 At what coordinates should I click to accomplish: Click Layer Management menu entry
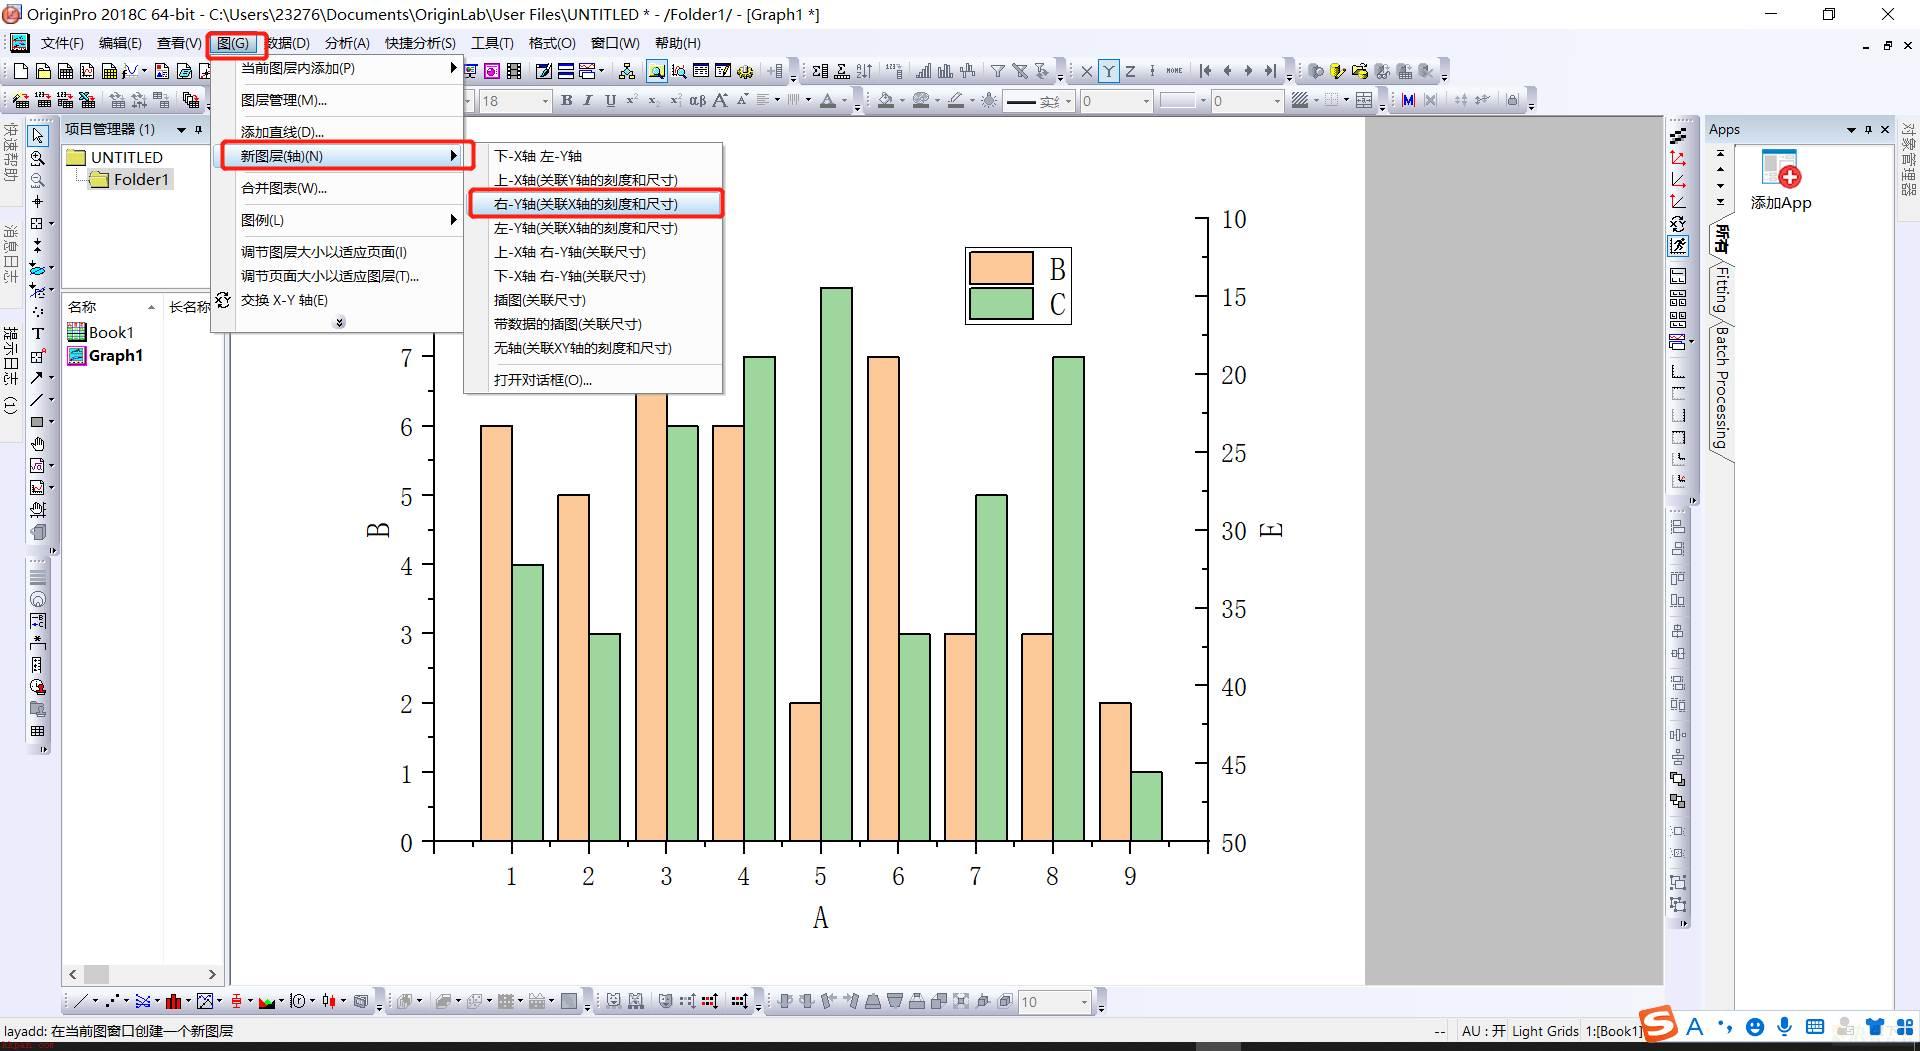tap(283, 100)
